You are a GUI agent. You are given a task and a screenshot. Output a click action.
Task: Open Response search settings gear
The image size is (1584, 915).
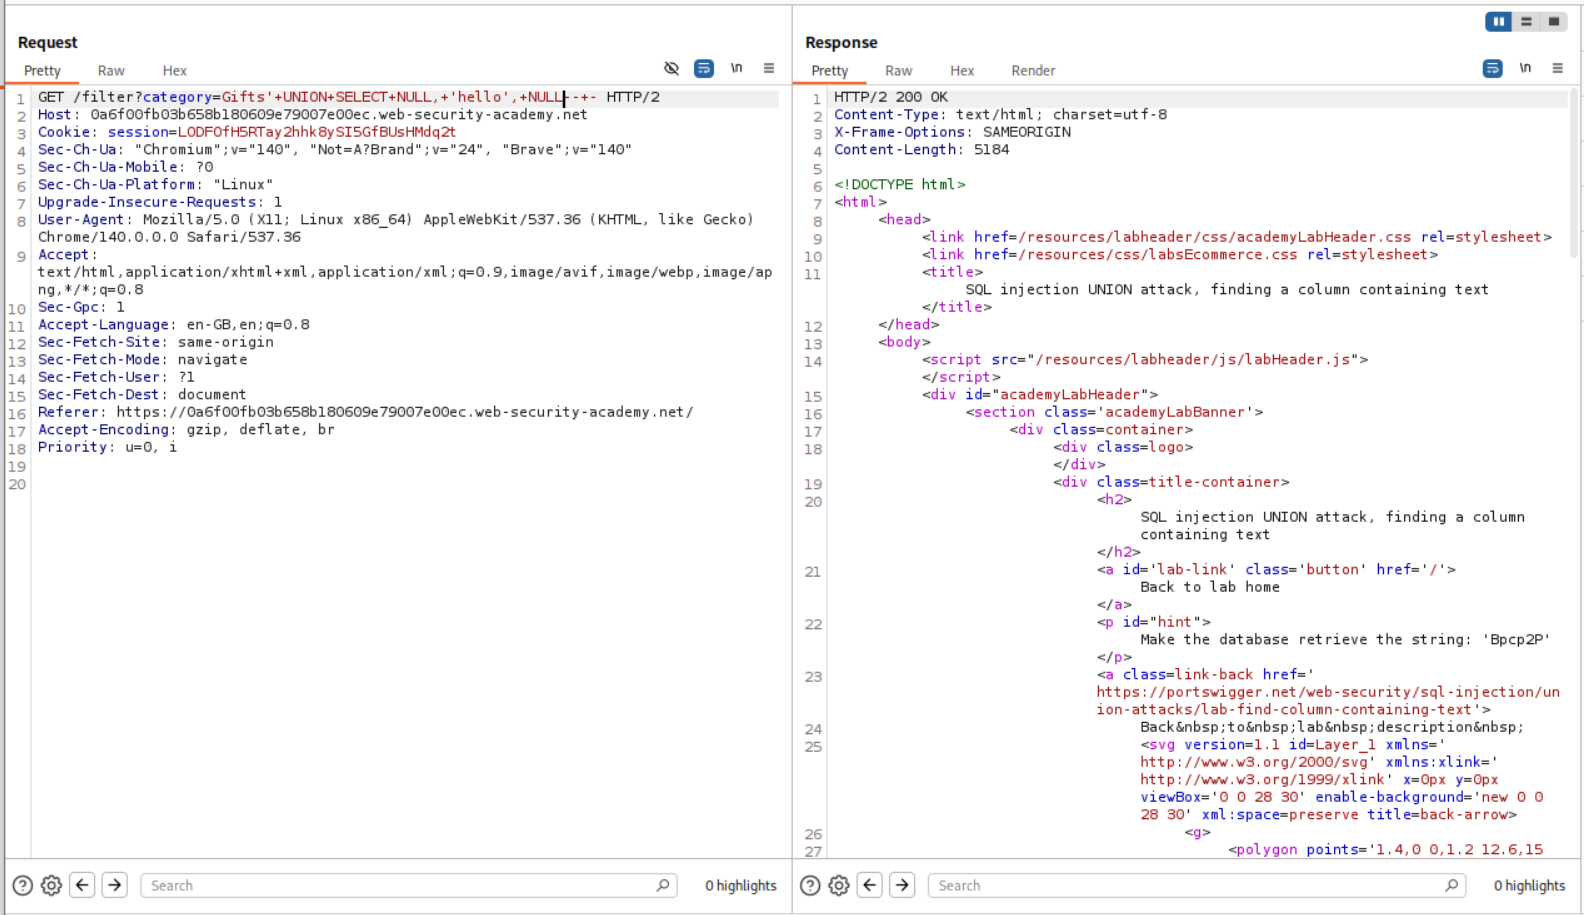pos(839,886)
